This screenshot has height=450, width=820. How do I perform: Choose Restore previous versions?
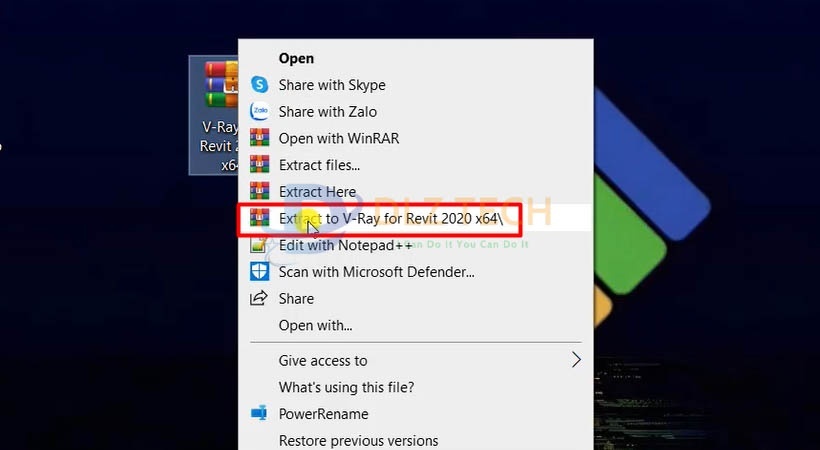(358, 440)
